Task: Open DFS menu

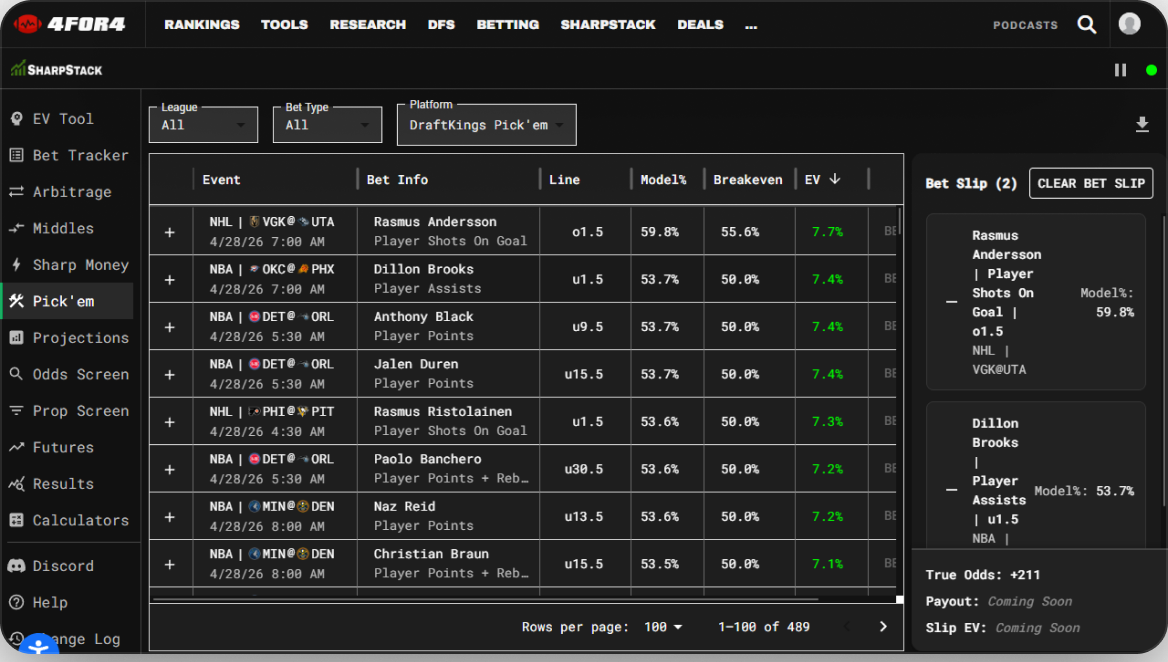Action: click(441, 25)
